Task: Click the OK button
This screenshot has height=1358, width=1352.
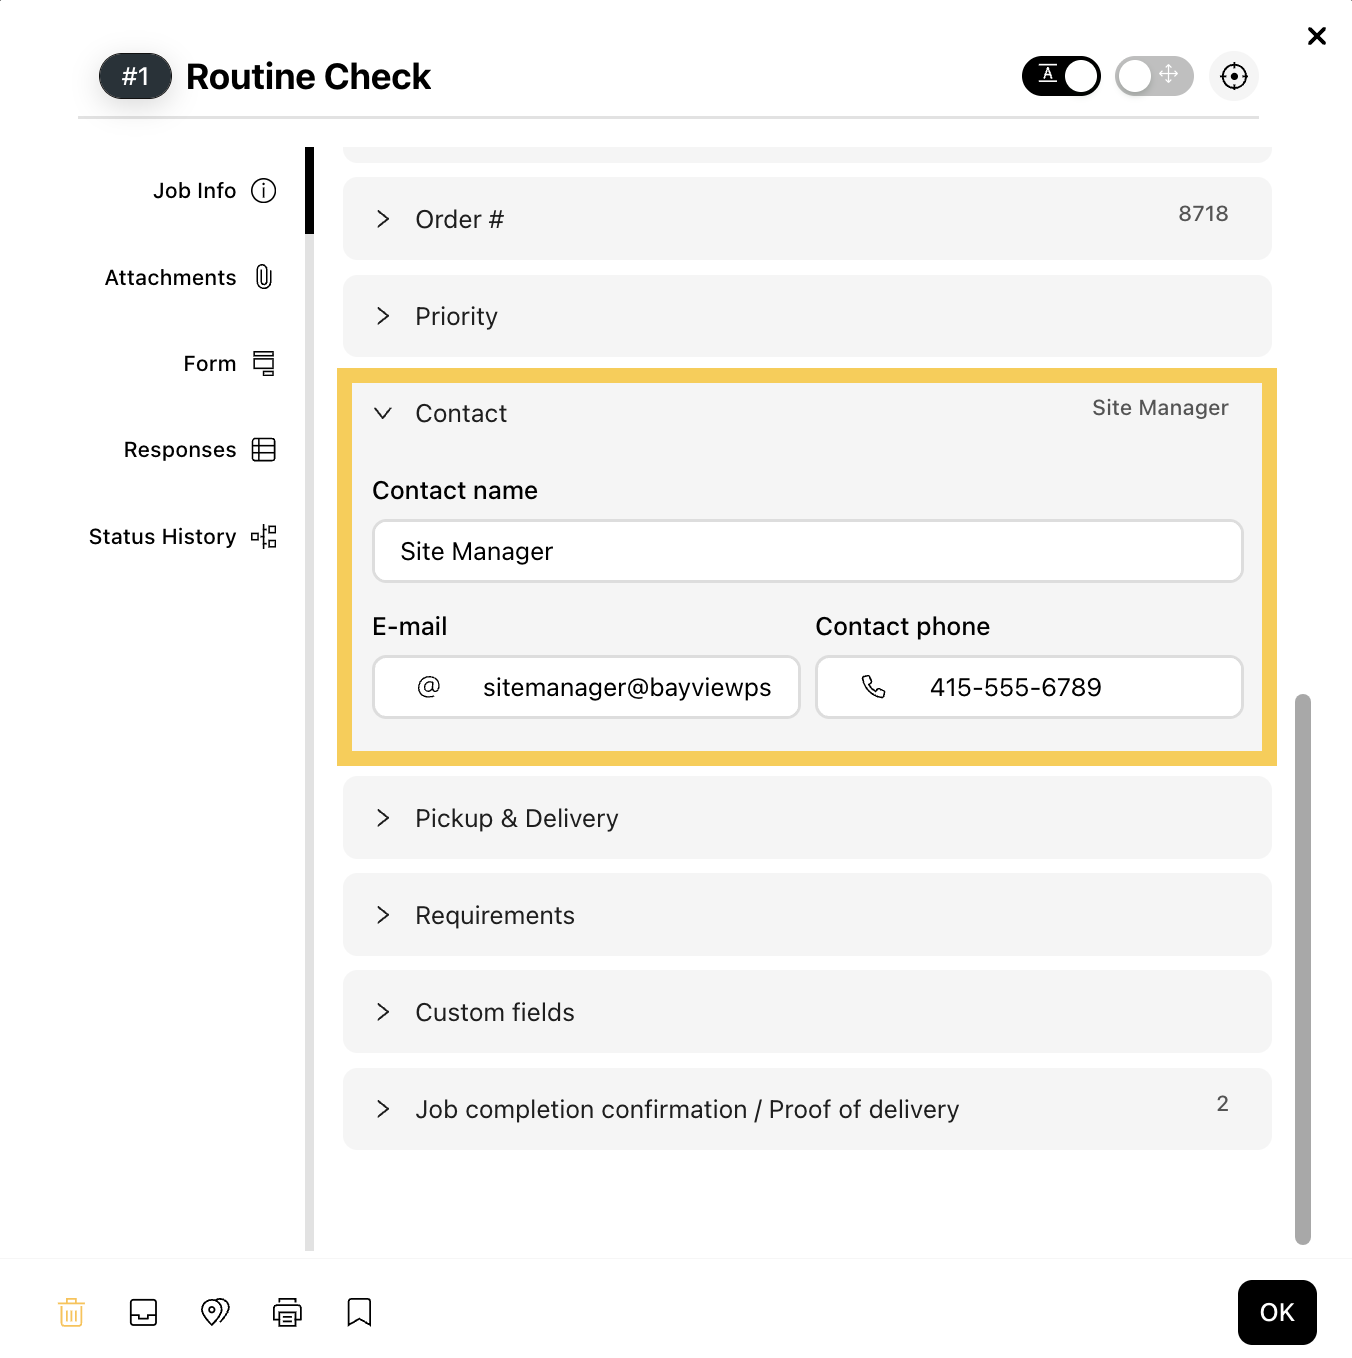Action: (x=1277, y=1312)
